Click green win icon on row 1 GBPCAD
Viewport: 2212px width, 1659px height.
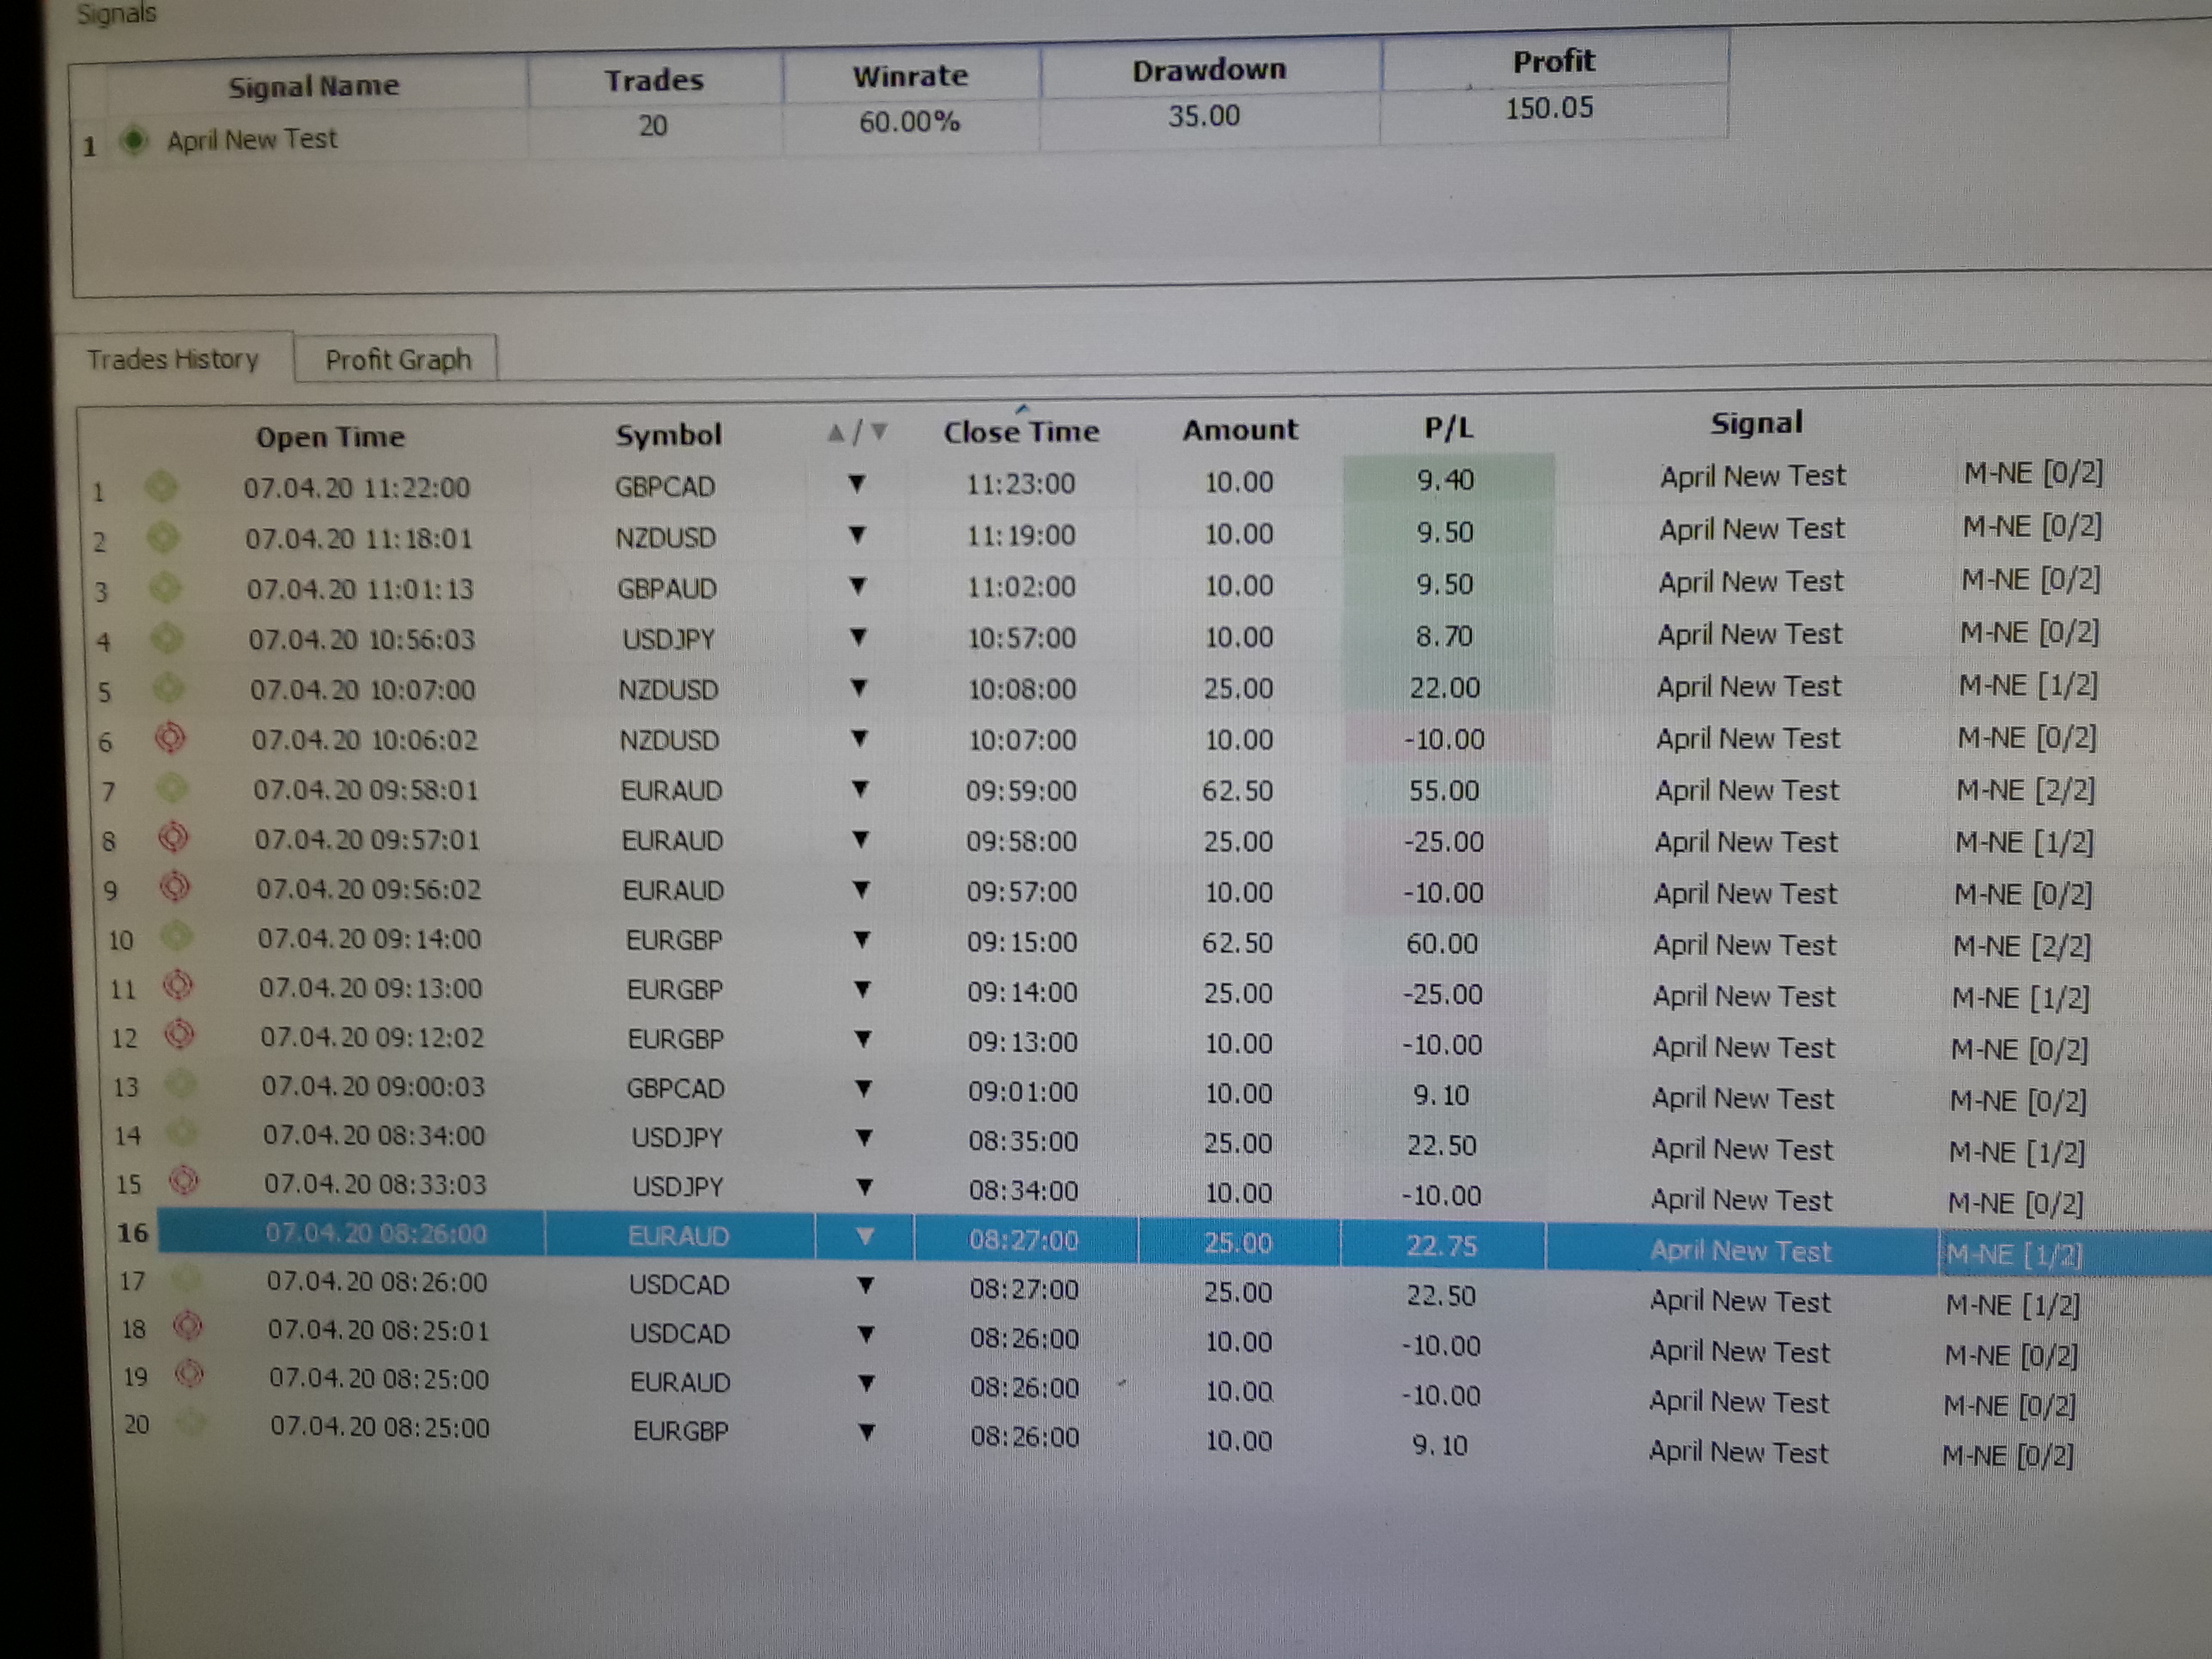click(x=161, y=487)
